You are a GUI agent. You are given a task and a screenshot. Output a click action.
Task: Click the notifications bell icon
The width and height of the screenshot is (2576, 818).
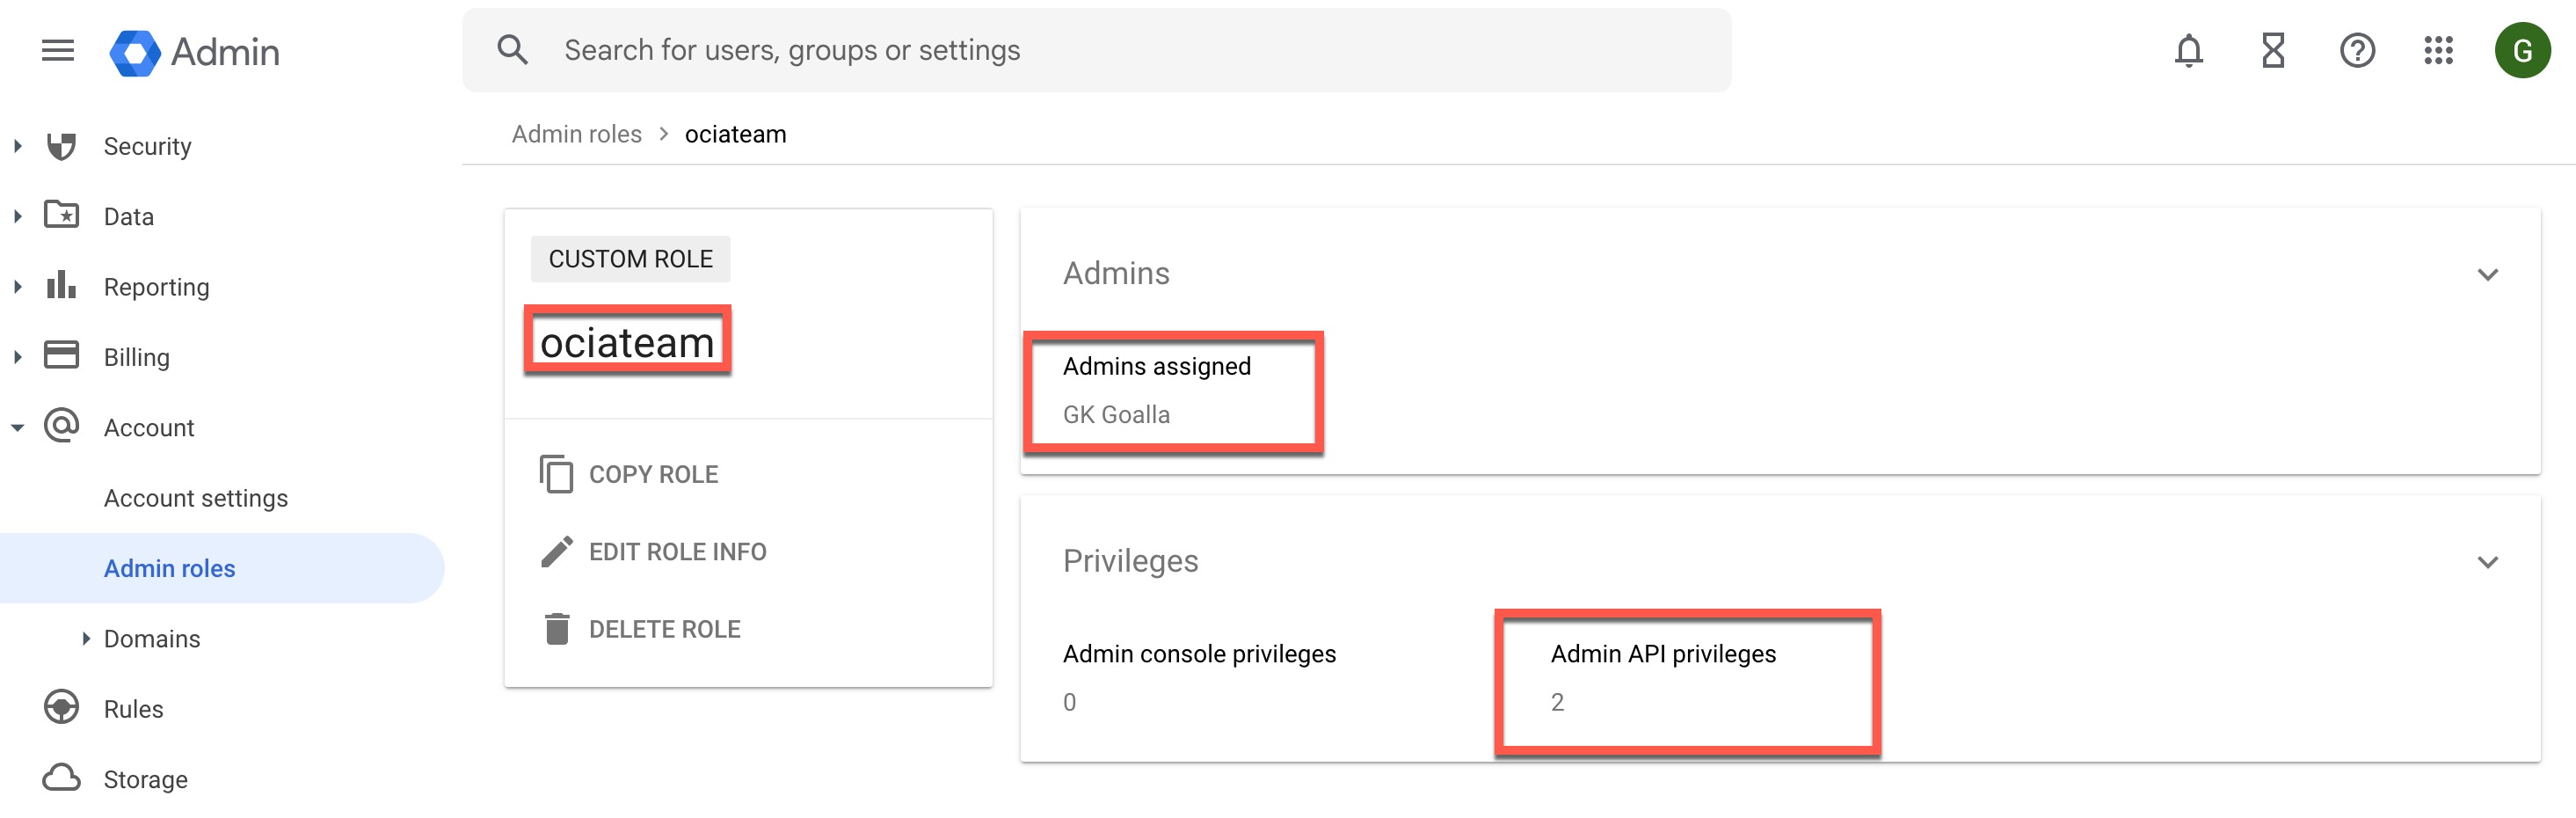coord(2188,50)
